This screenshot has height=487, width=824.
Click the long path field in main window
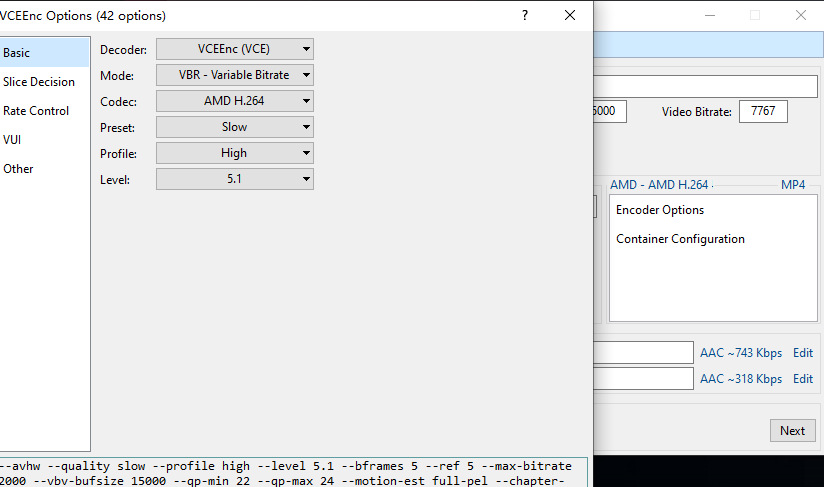pyautogui.click(x=705, y=86)
